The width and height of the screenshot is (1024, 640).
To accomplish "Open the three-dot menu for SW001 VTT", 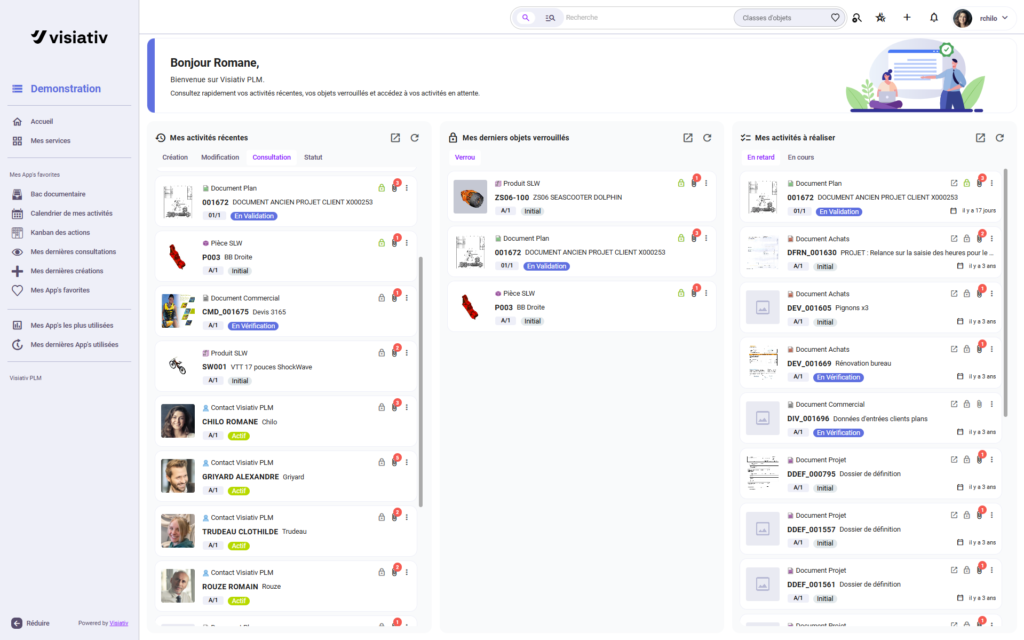I will (x=406, y=353).
